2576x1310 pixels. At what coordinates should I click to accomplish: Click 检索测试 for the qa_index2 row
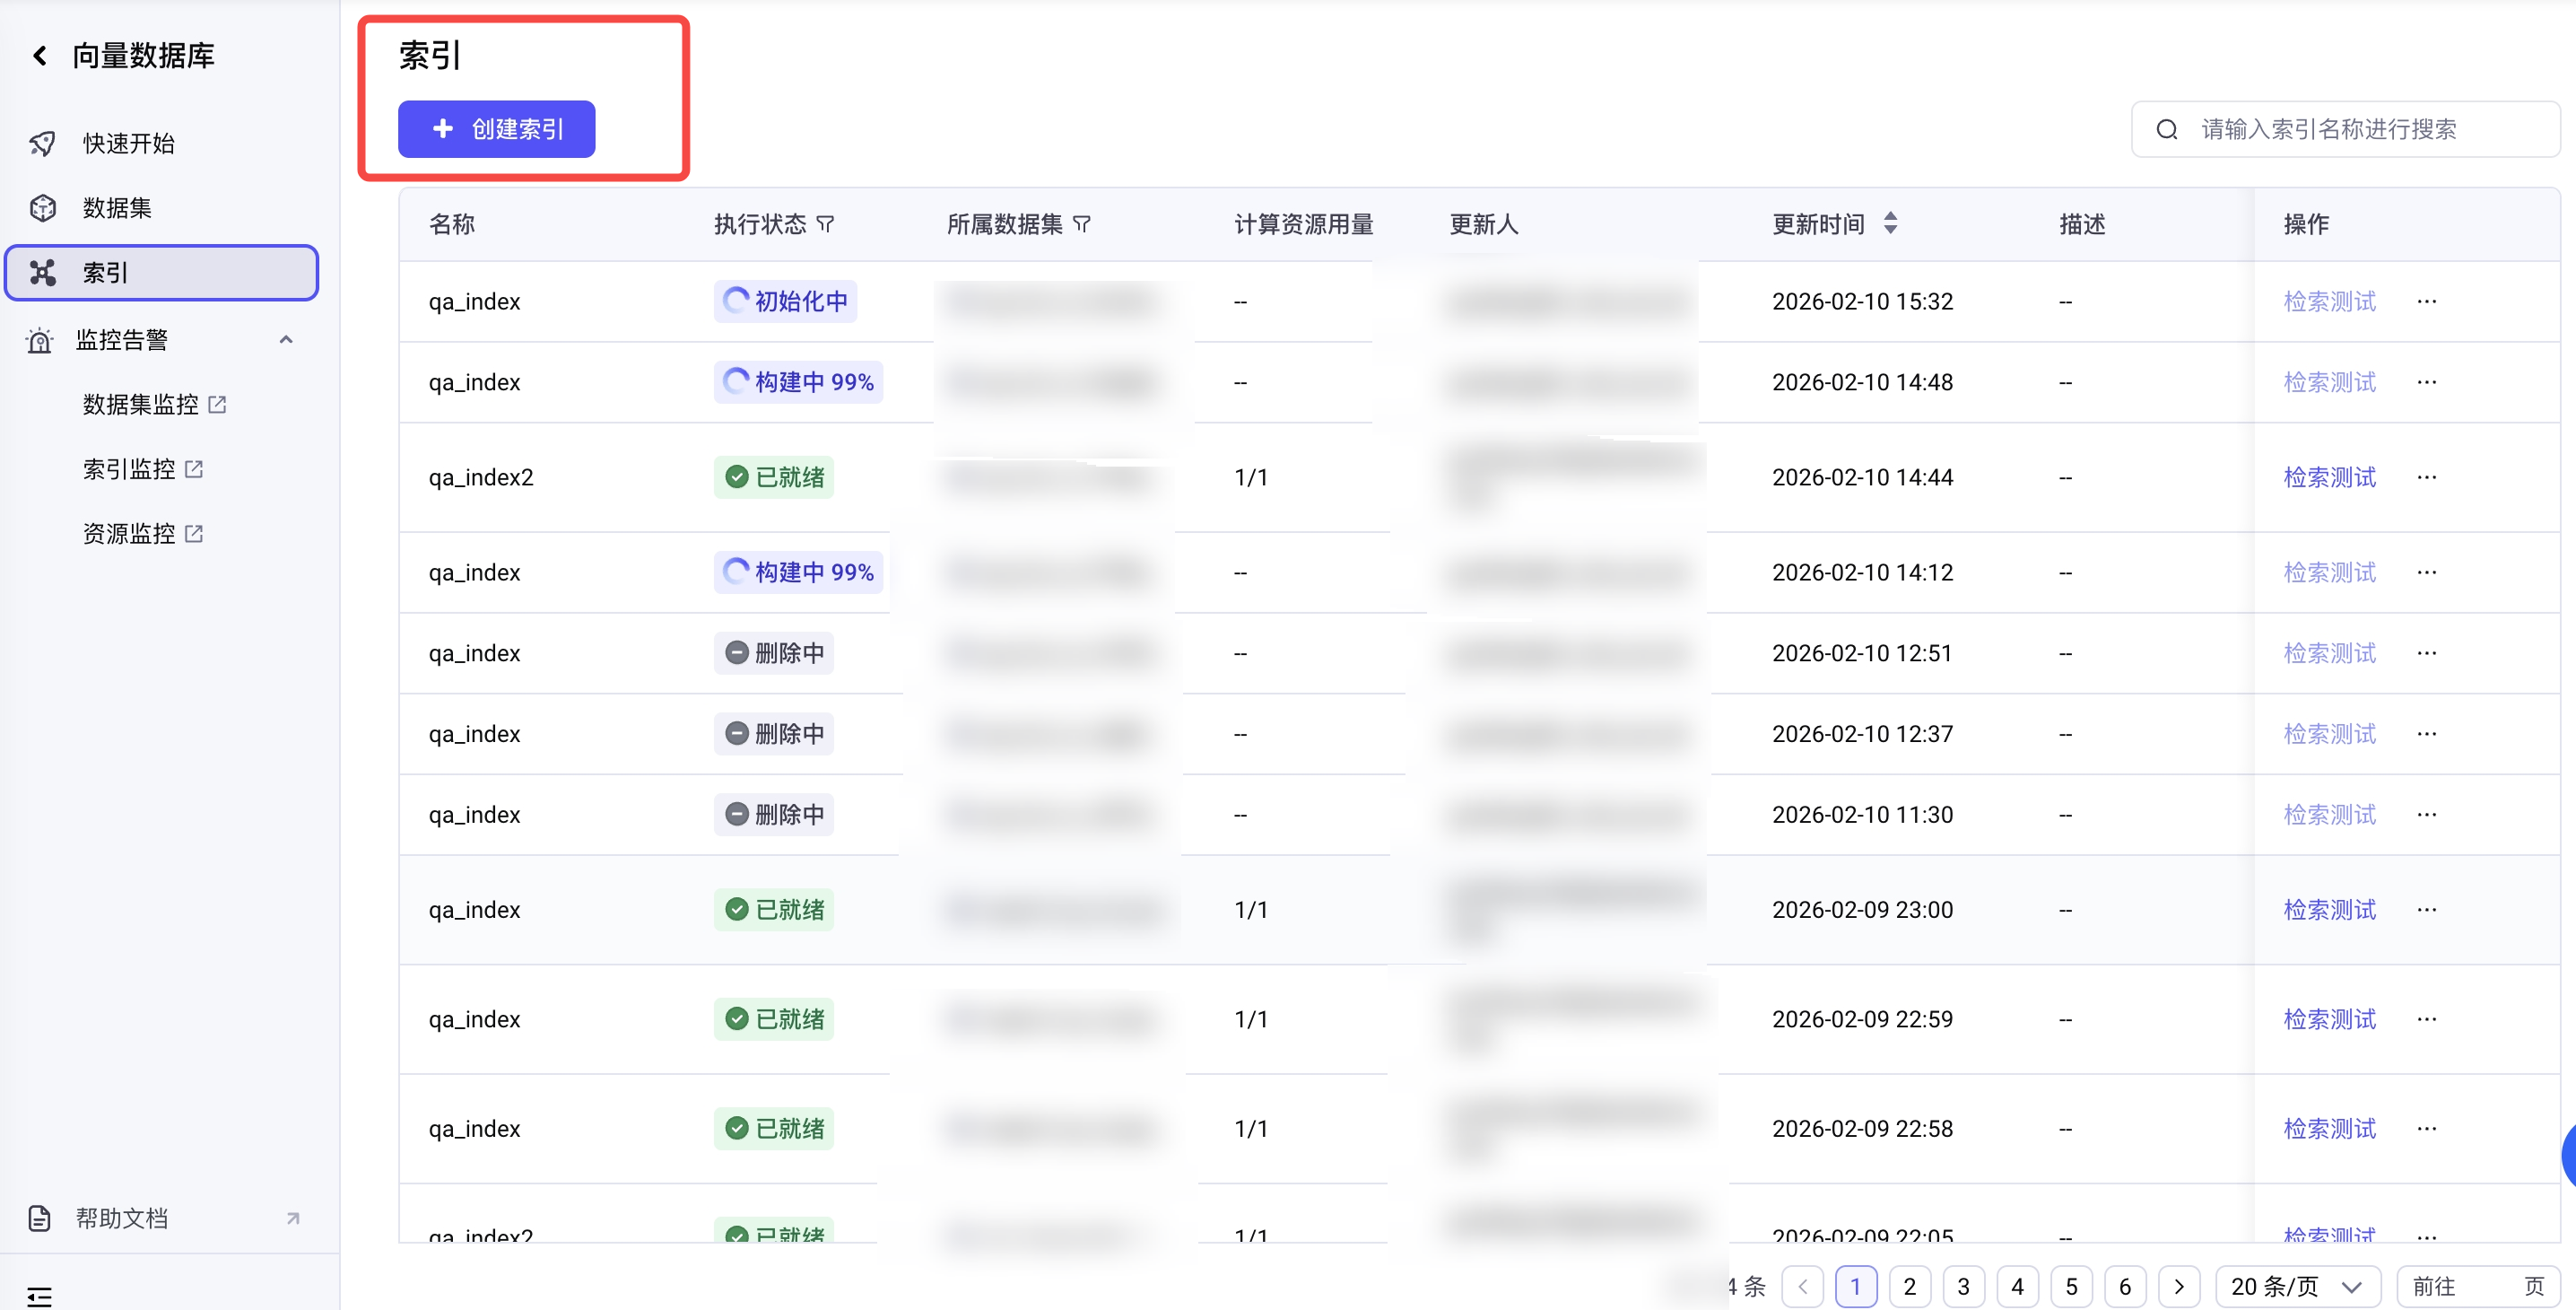click(x=2329, y=477)
